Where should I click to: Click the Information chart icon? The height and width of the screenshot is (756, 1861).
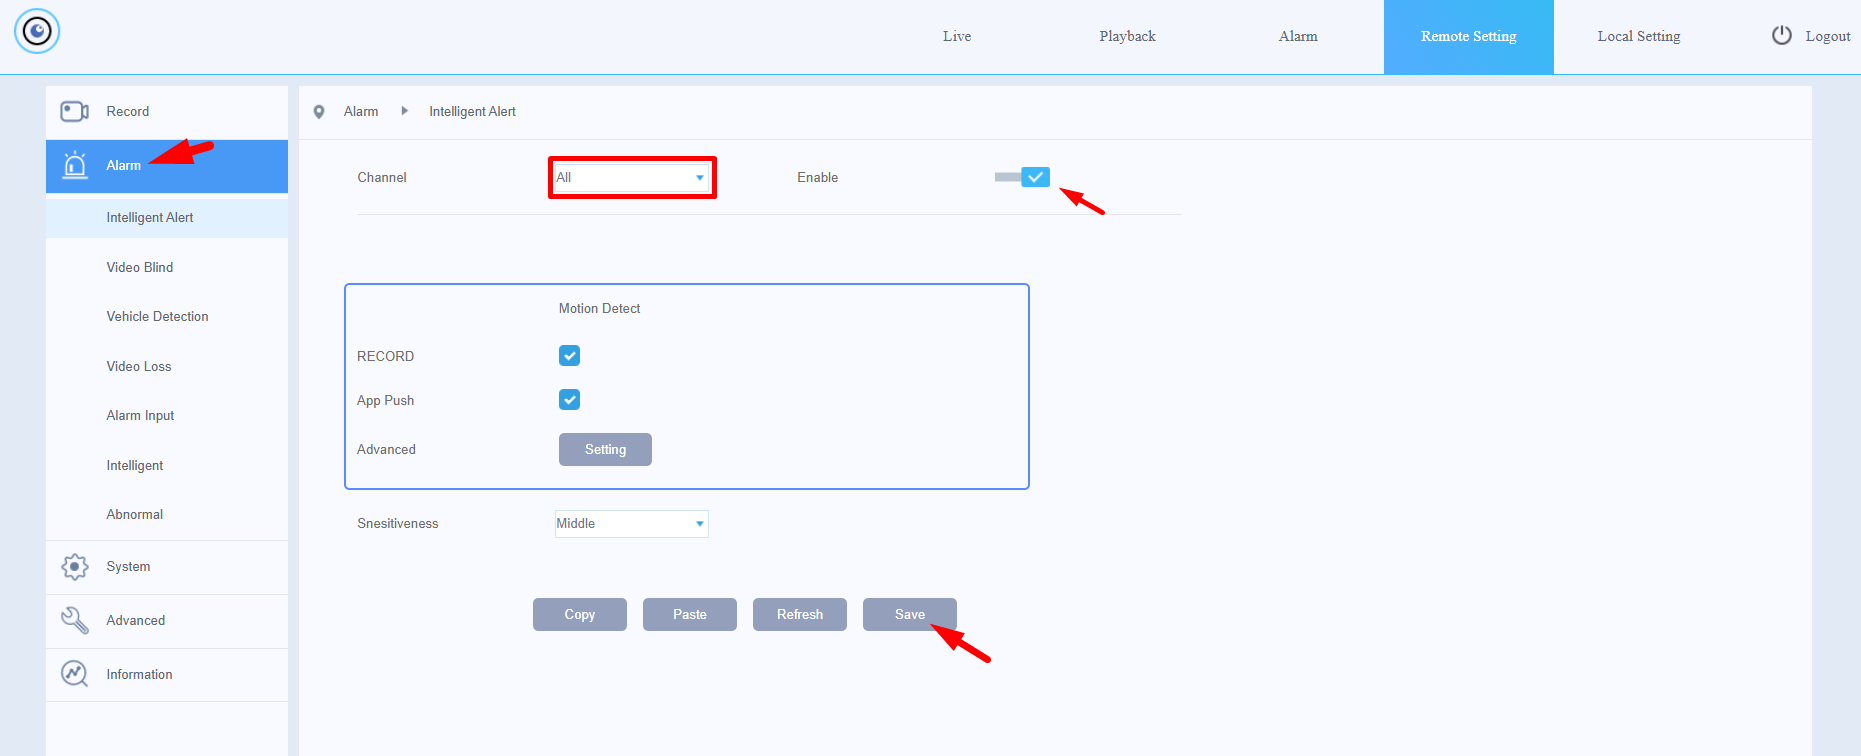point(75,674)
